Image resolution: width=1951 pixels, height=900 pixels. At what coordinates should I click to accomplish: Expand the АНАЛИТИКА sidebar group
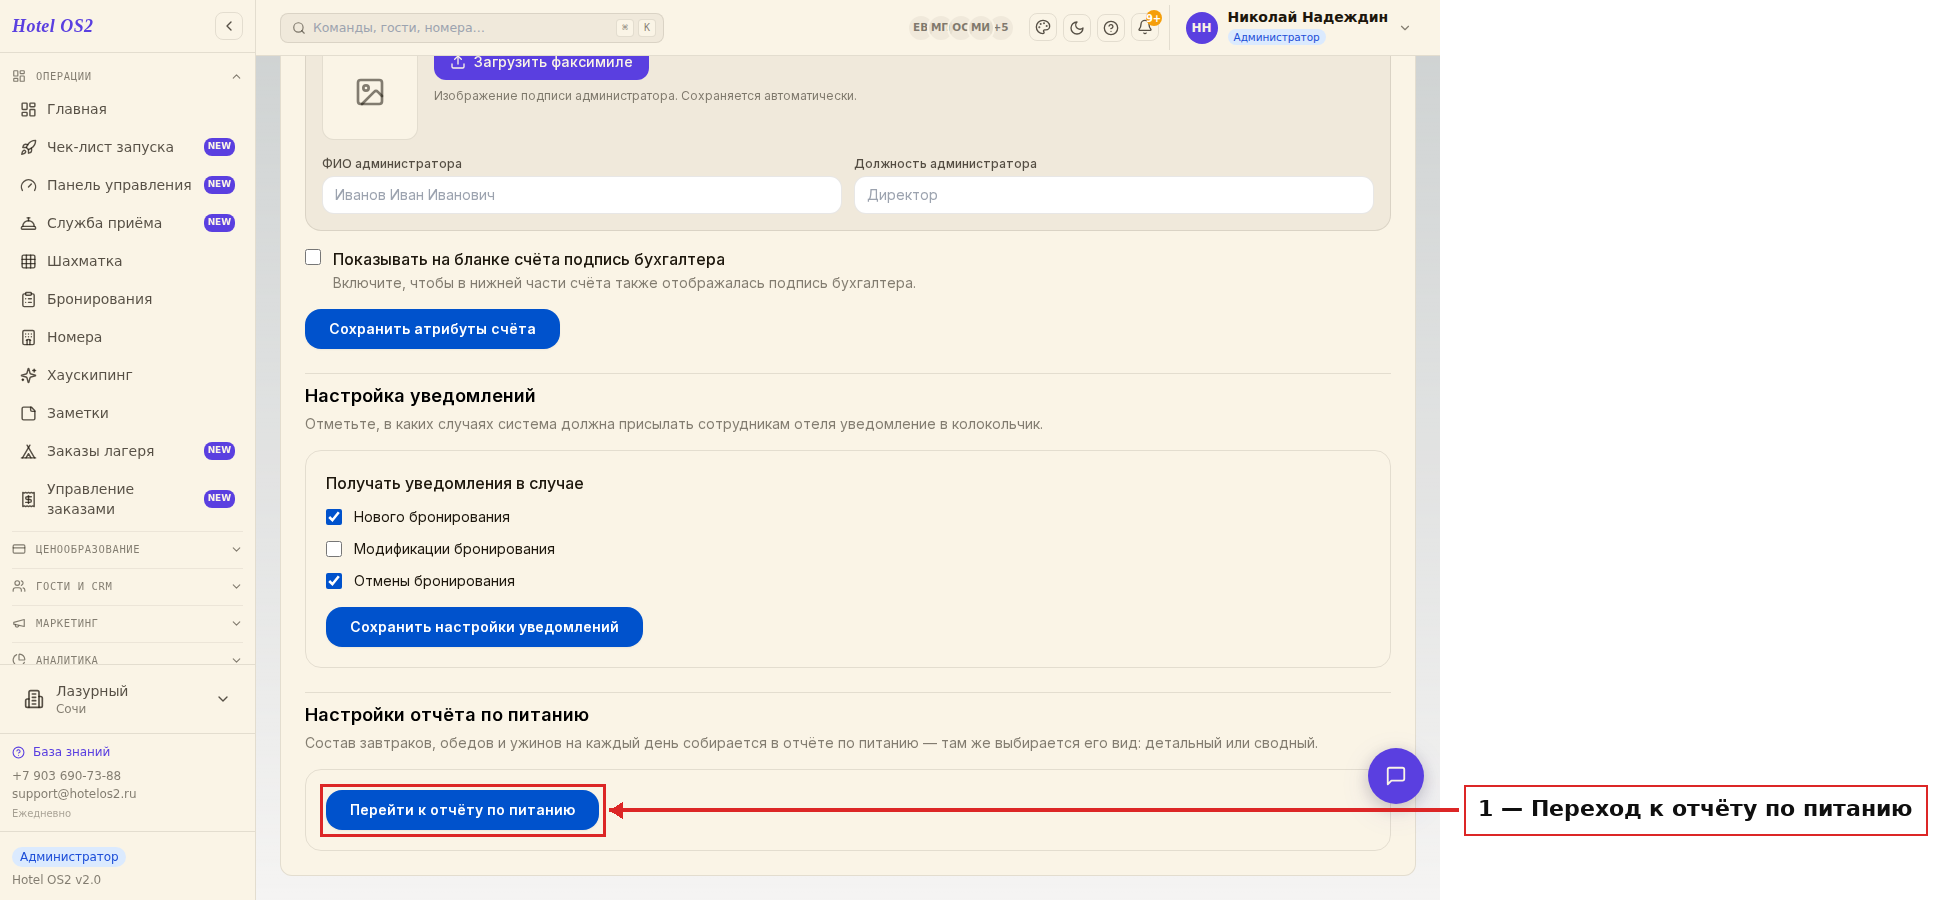[x=127, y=659]
